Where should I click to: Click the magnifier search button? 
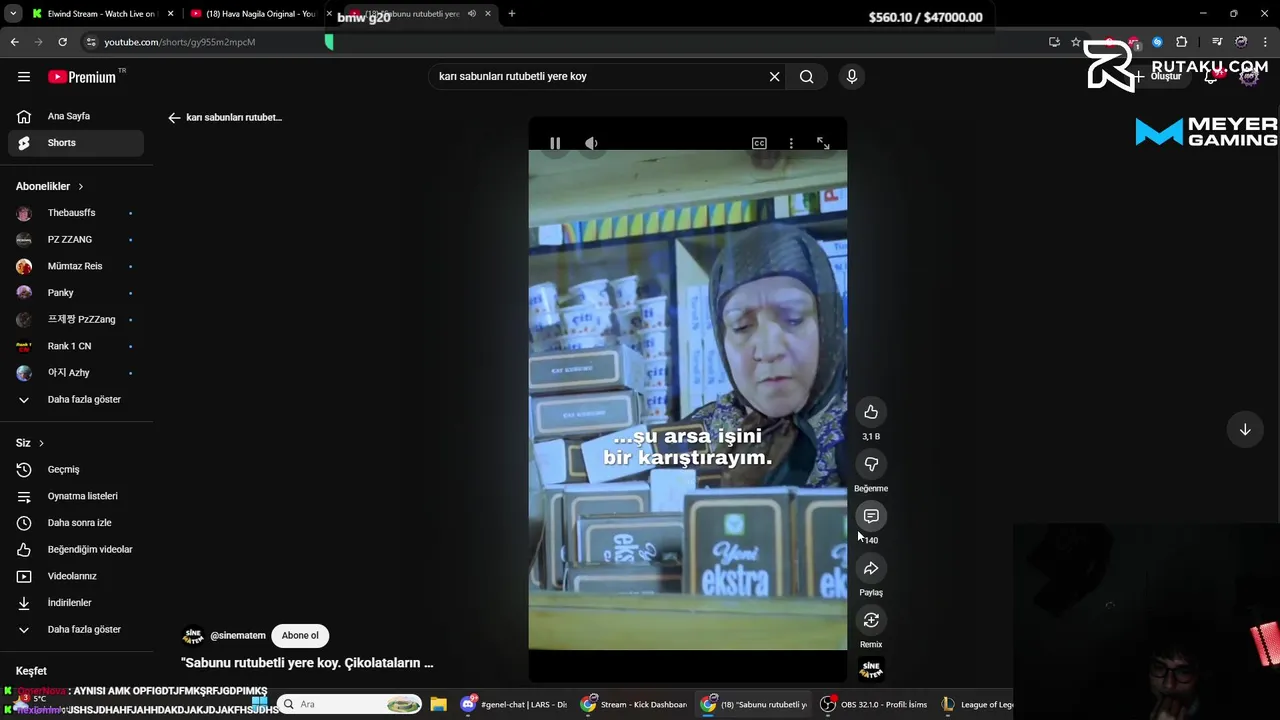(x=806, y=76)
